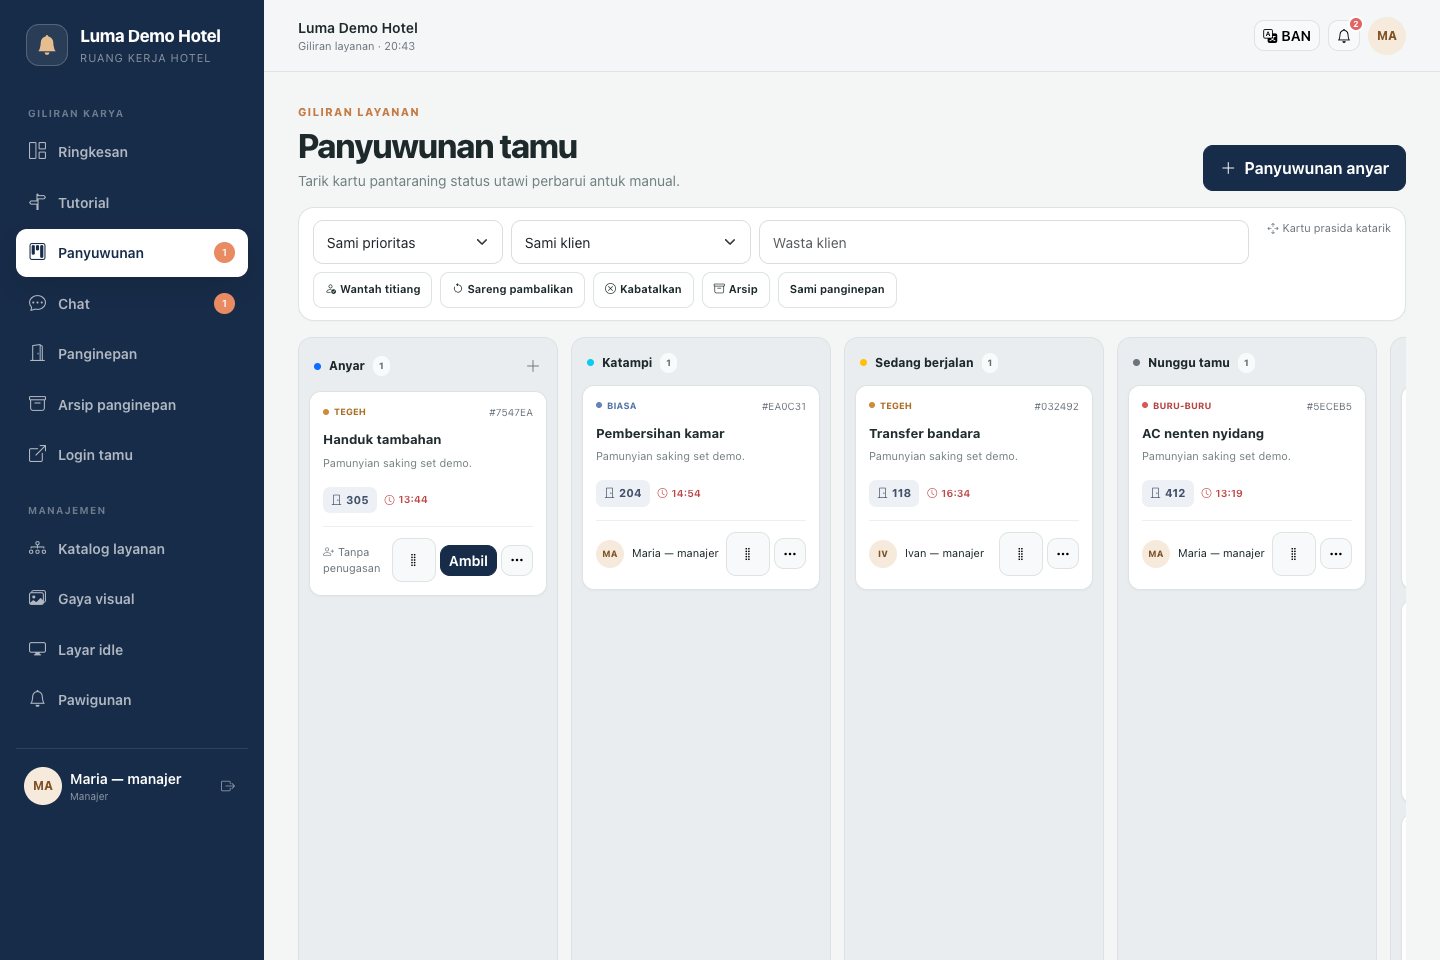Focus the Wasta klien search field
Screen dimensions: 1440x960
[x=1004, y=242]
